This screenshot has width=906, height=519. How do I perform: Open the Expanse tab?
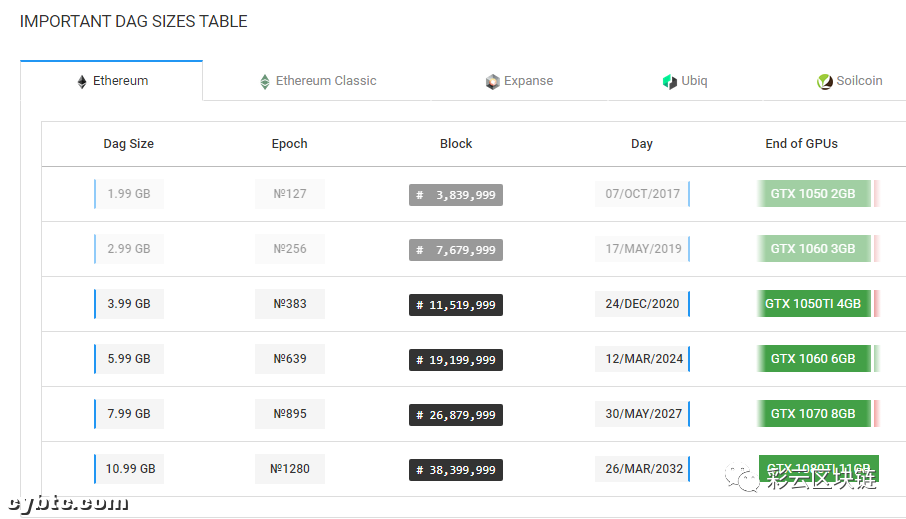pos(528,81)
